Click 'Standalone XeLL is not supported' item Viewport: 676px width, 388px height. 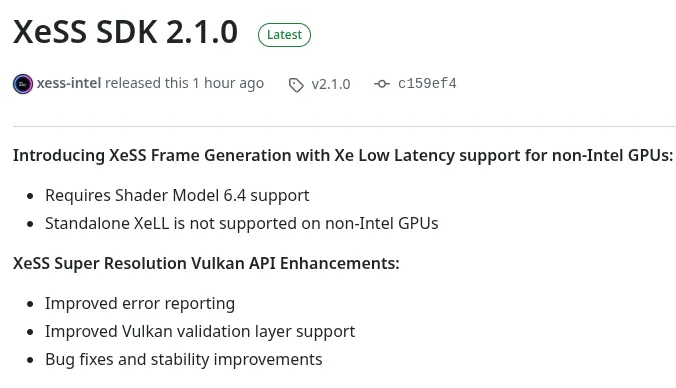[241, 223]
